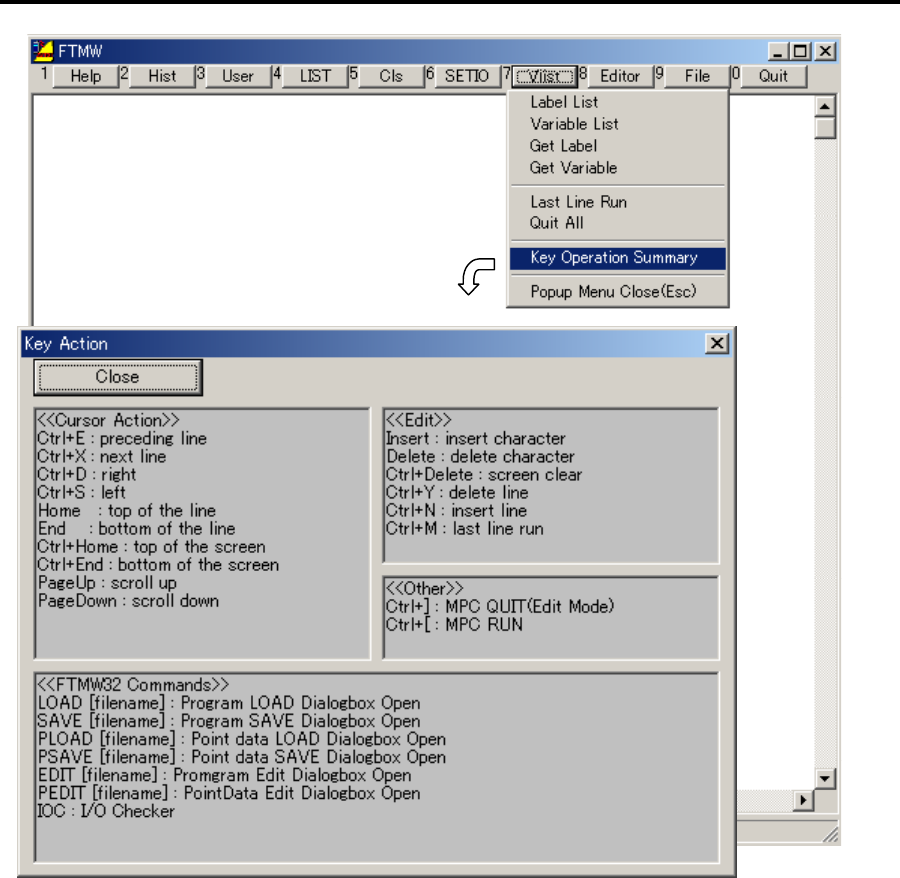Close the Key Action dialog with X

pos(717,343)
